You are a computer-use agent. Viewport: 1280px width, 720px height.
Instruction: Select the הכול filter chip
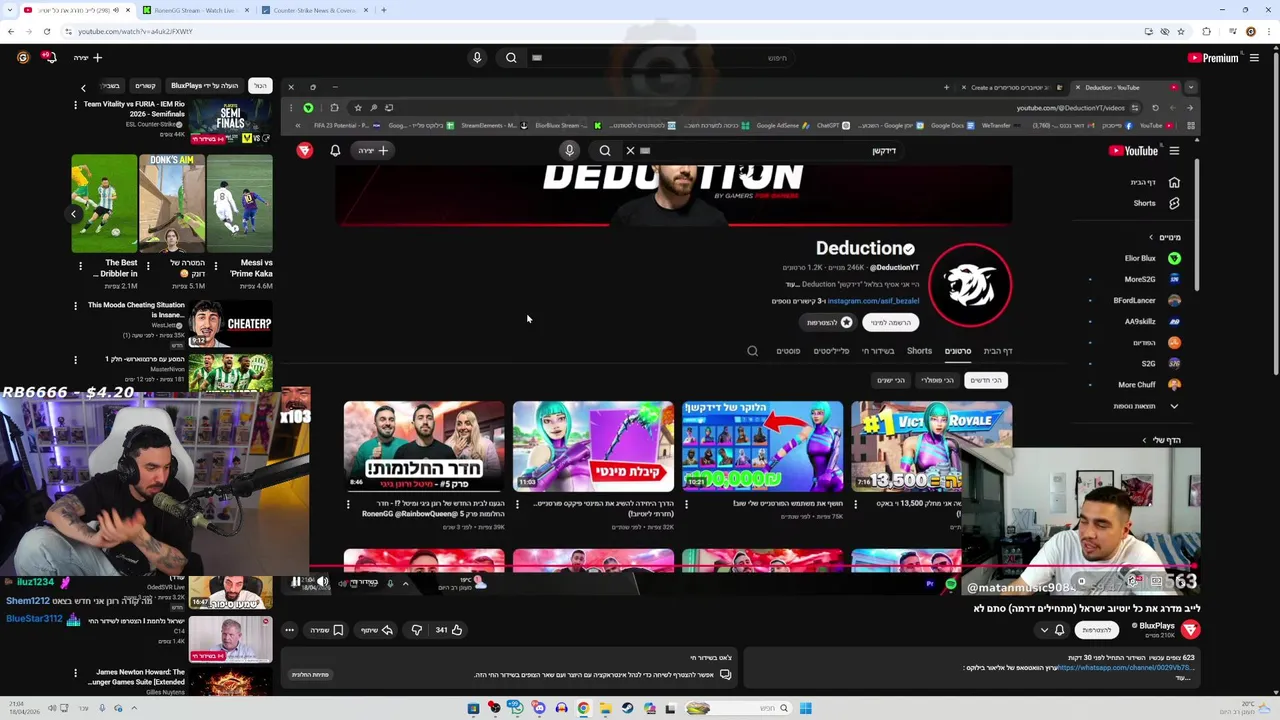tap(260, 86)
